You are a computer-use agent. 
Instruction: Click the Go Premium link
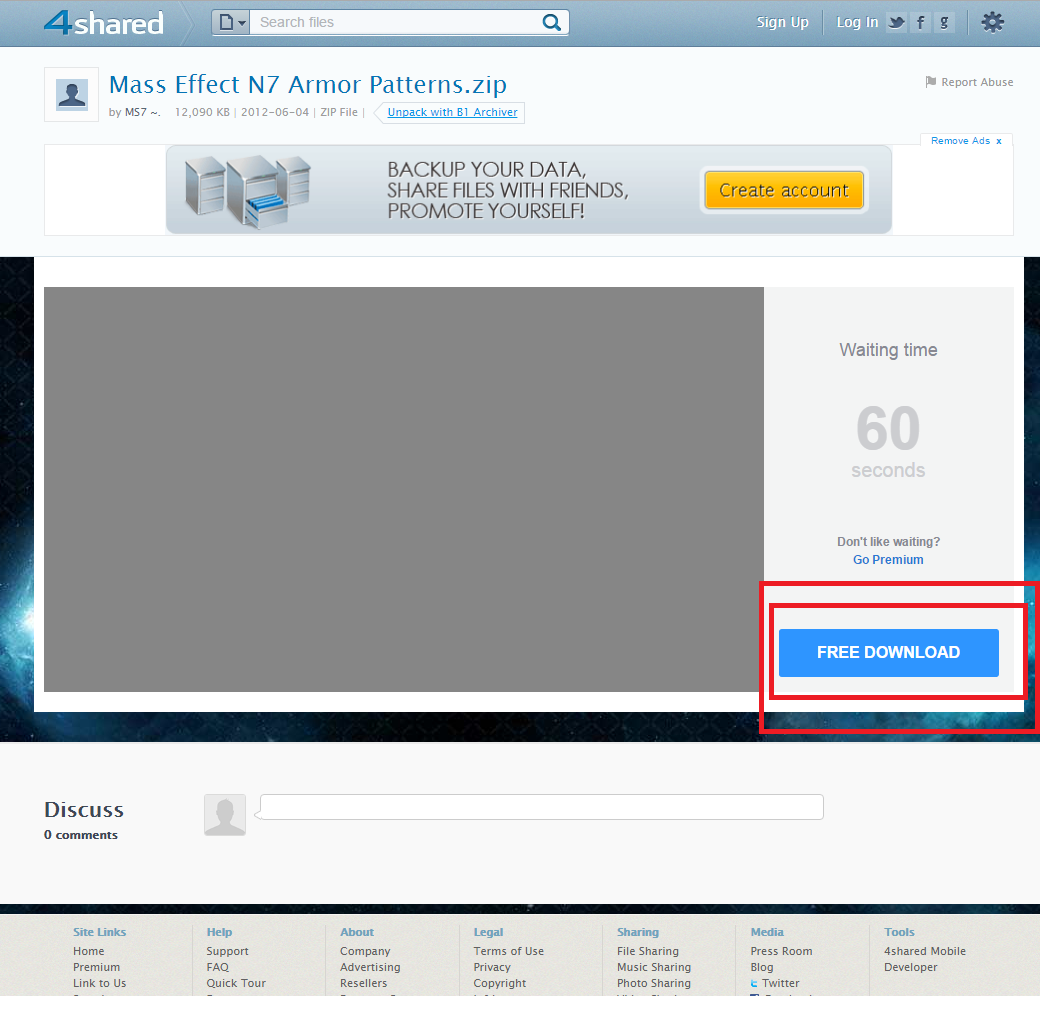coord(888,560)
